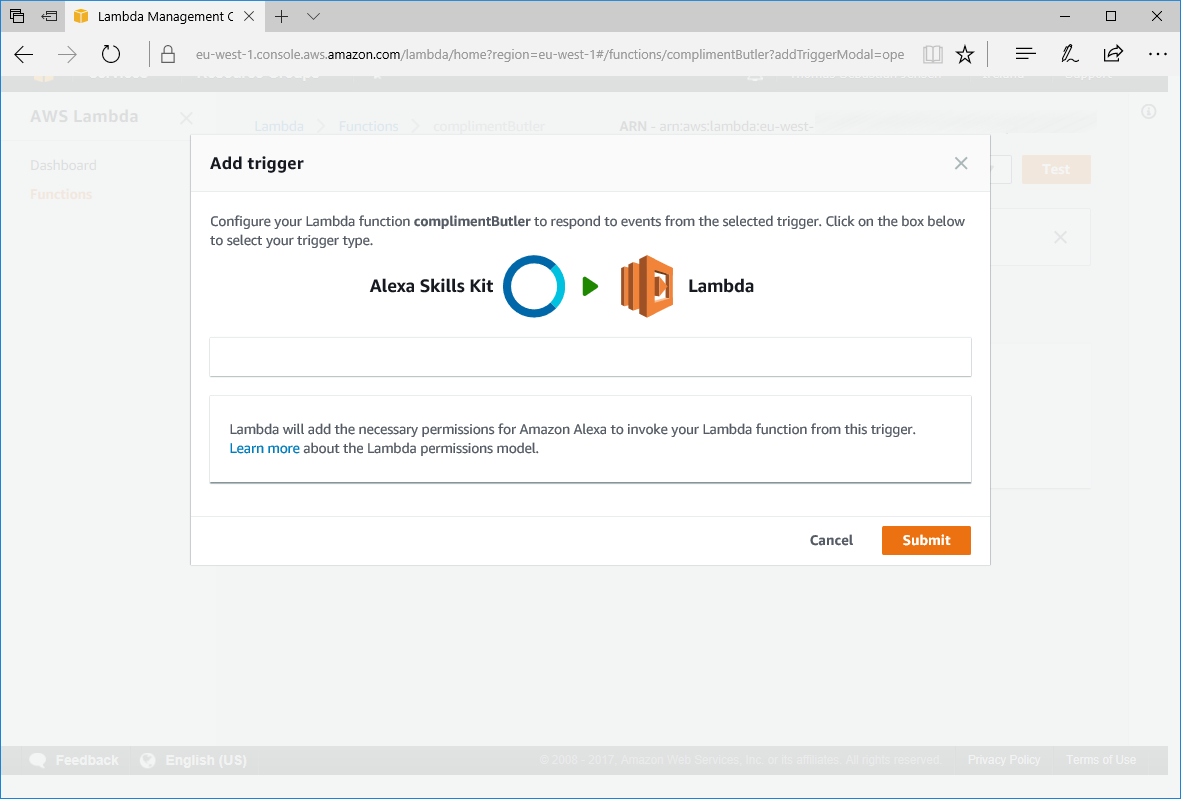Close the Add trigger dialog with X
This screenshot has width=1181, height=799.
point(961,163)
